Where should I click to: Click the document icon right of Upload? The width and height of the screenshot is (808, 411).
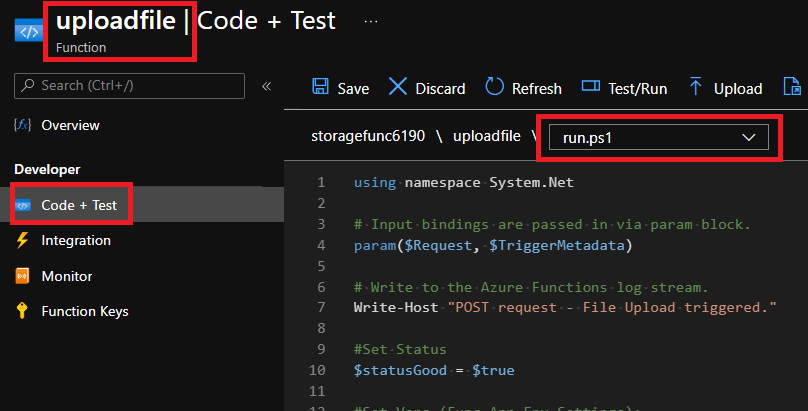click(792, 86)
